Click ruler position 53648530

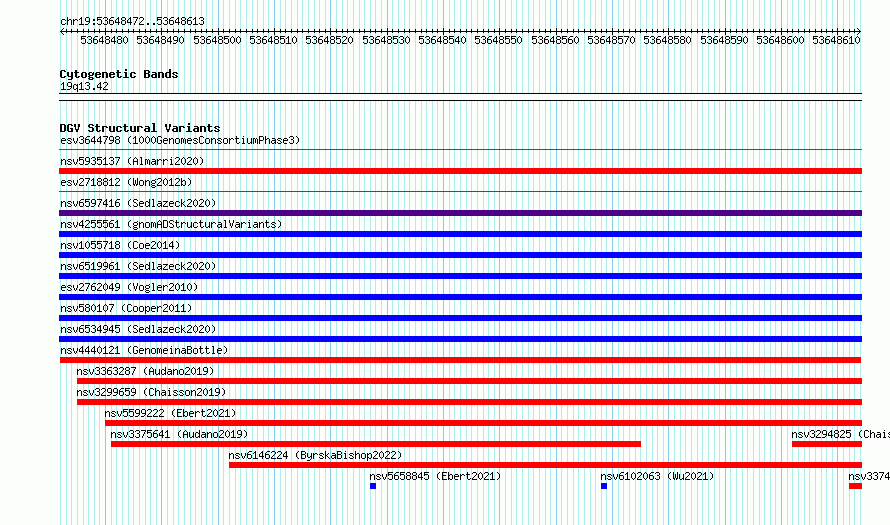pos(386,40)
